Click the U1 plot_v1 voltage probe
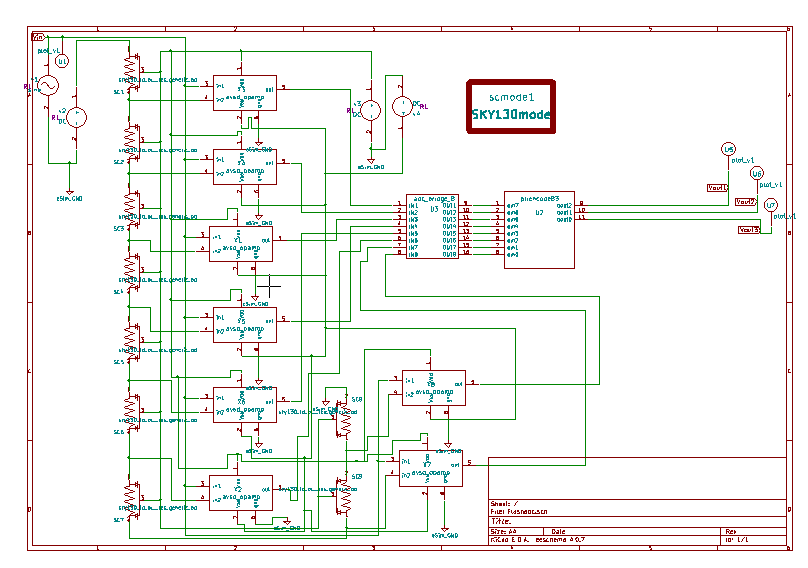Screen dimensions: 808x568 (62, 61)
